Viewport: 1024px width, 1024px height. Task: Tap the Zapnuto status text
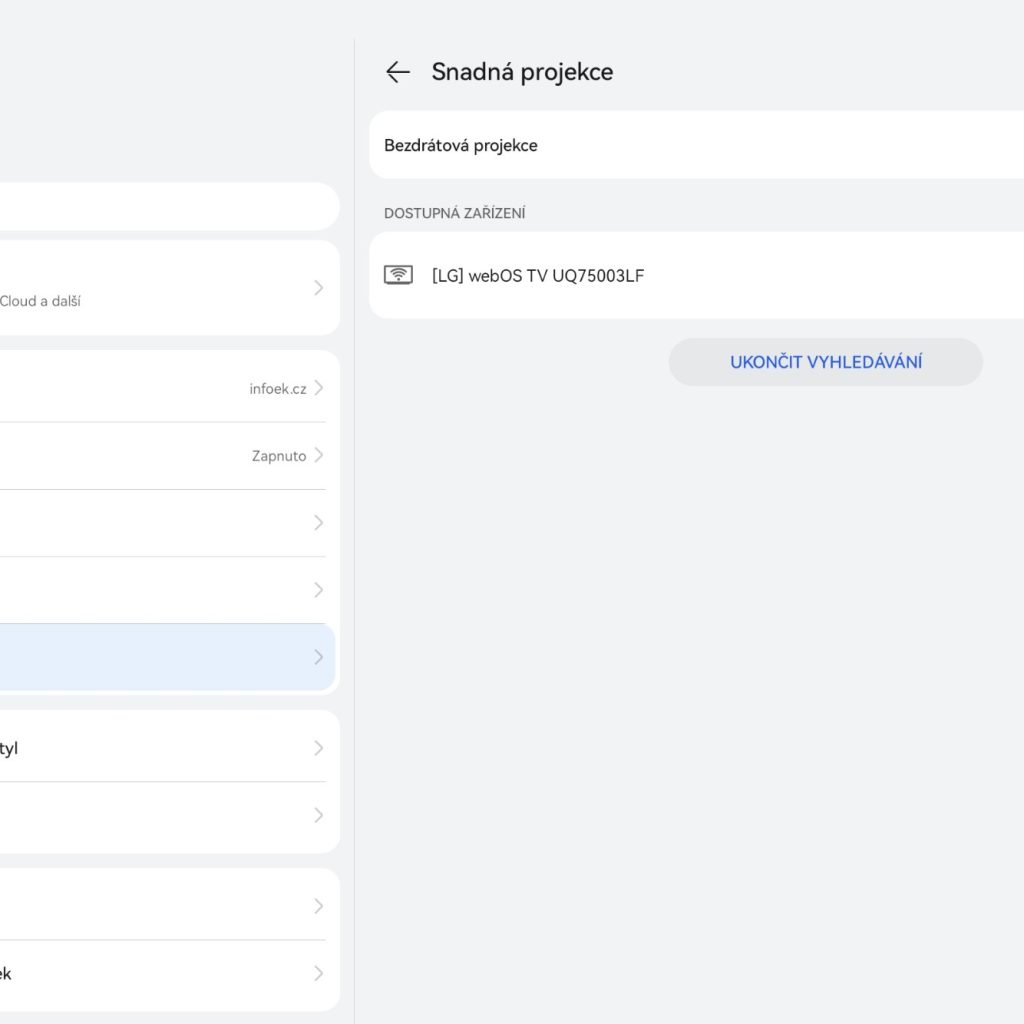coord(279,456)
